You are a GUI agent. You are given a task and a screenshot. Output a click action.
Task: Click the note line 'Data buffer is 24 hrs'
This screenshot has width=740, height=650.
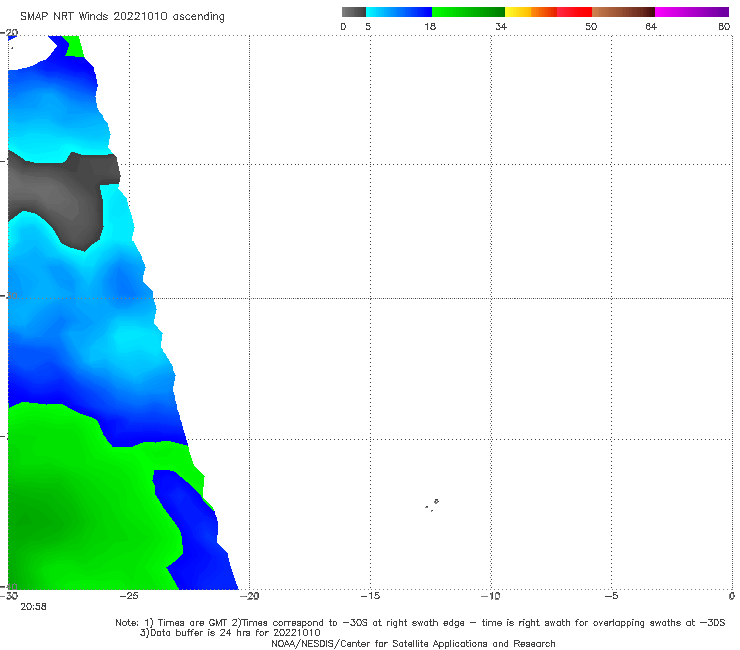point(230,633)
